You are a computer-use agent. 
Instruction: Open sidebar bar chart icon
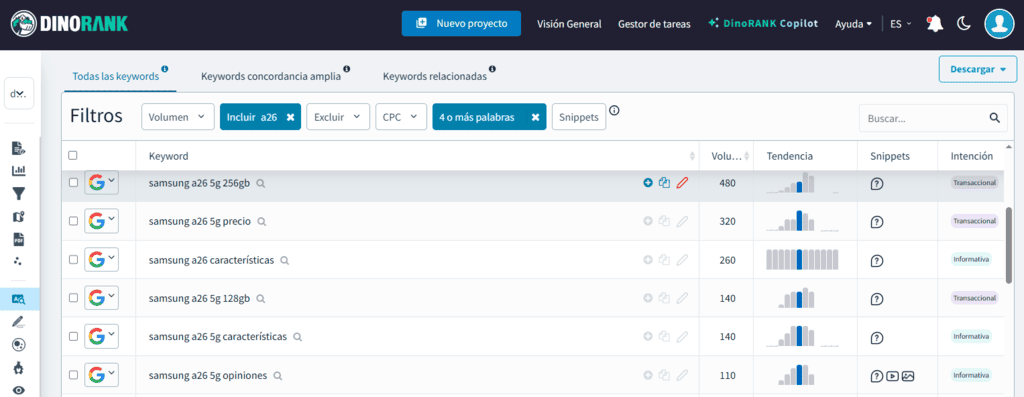(x=19, y=170)
